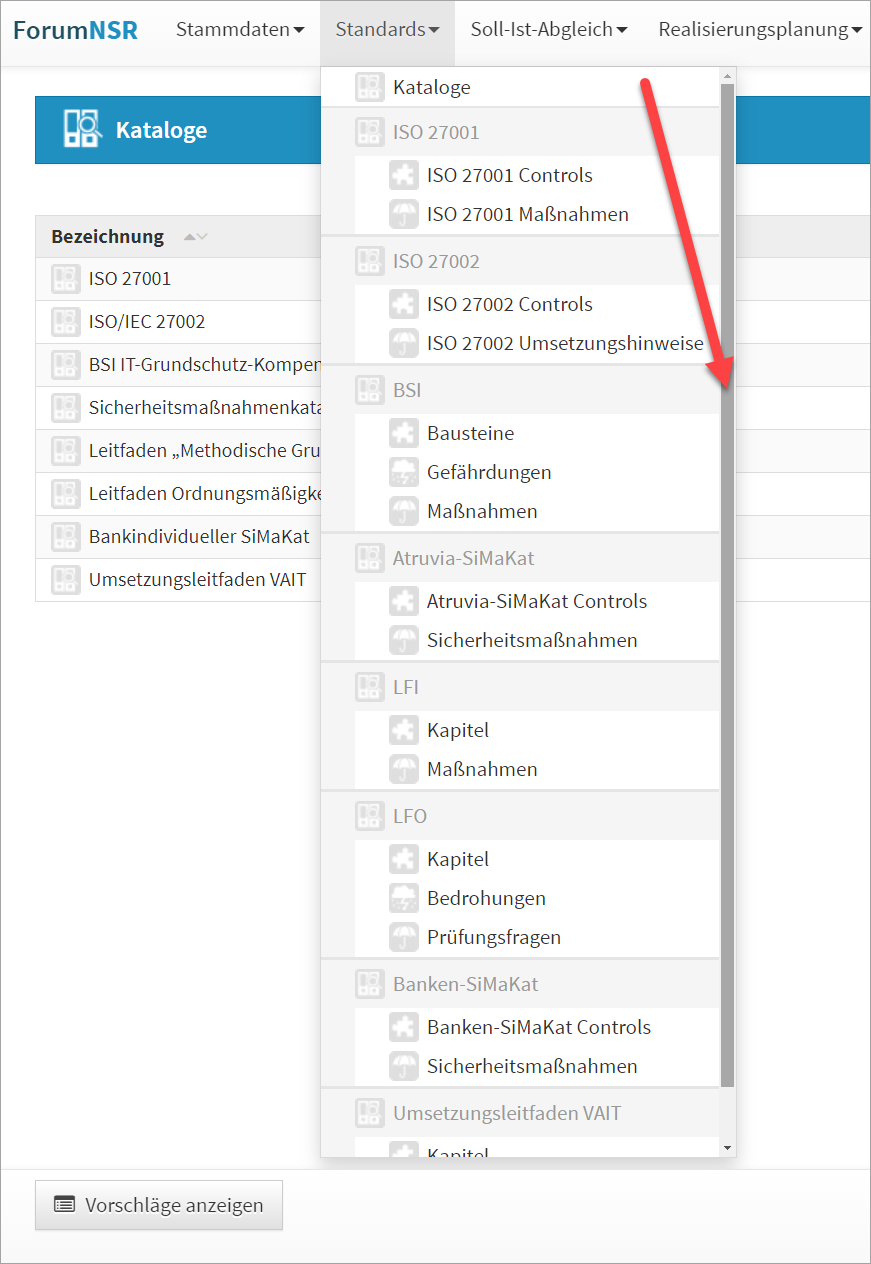Expand the Soll-Ist-Abgleich dropdown
Screen dimensions: 871x1264
[x=549, y=30]
